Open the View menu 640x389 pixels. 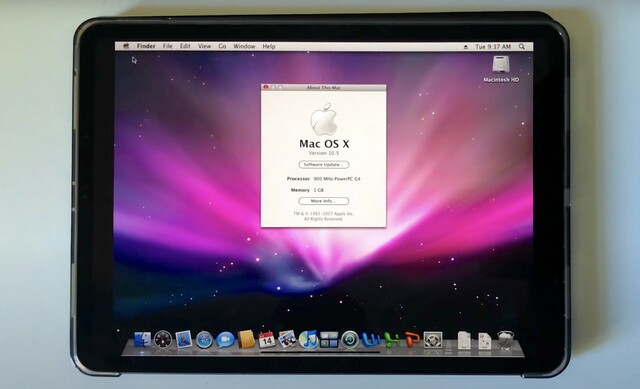[x=204, y=47]
